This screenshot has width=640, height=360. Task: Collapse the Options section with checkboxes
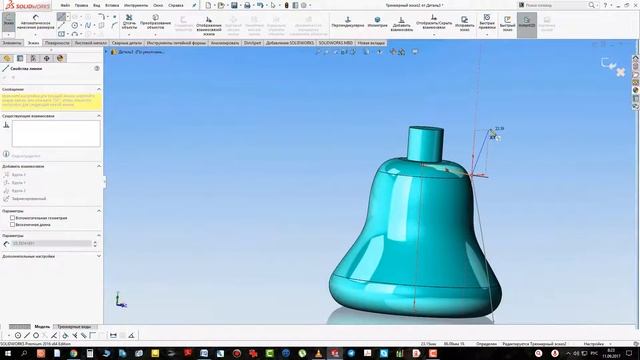(99, 211)
